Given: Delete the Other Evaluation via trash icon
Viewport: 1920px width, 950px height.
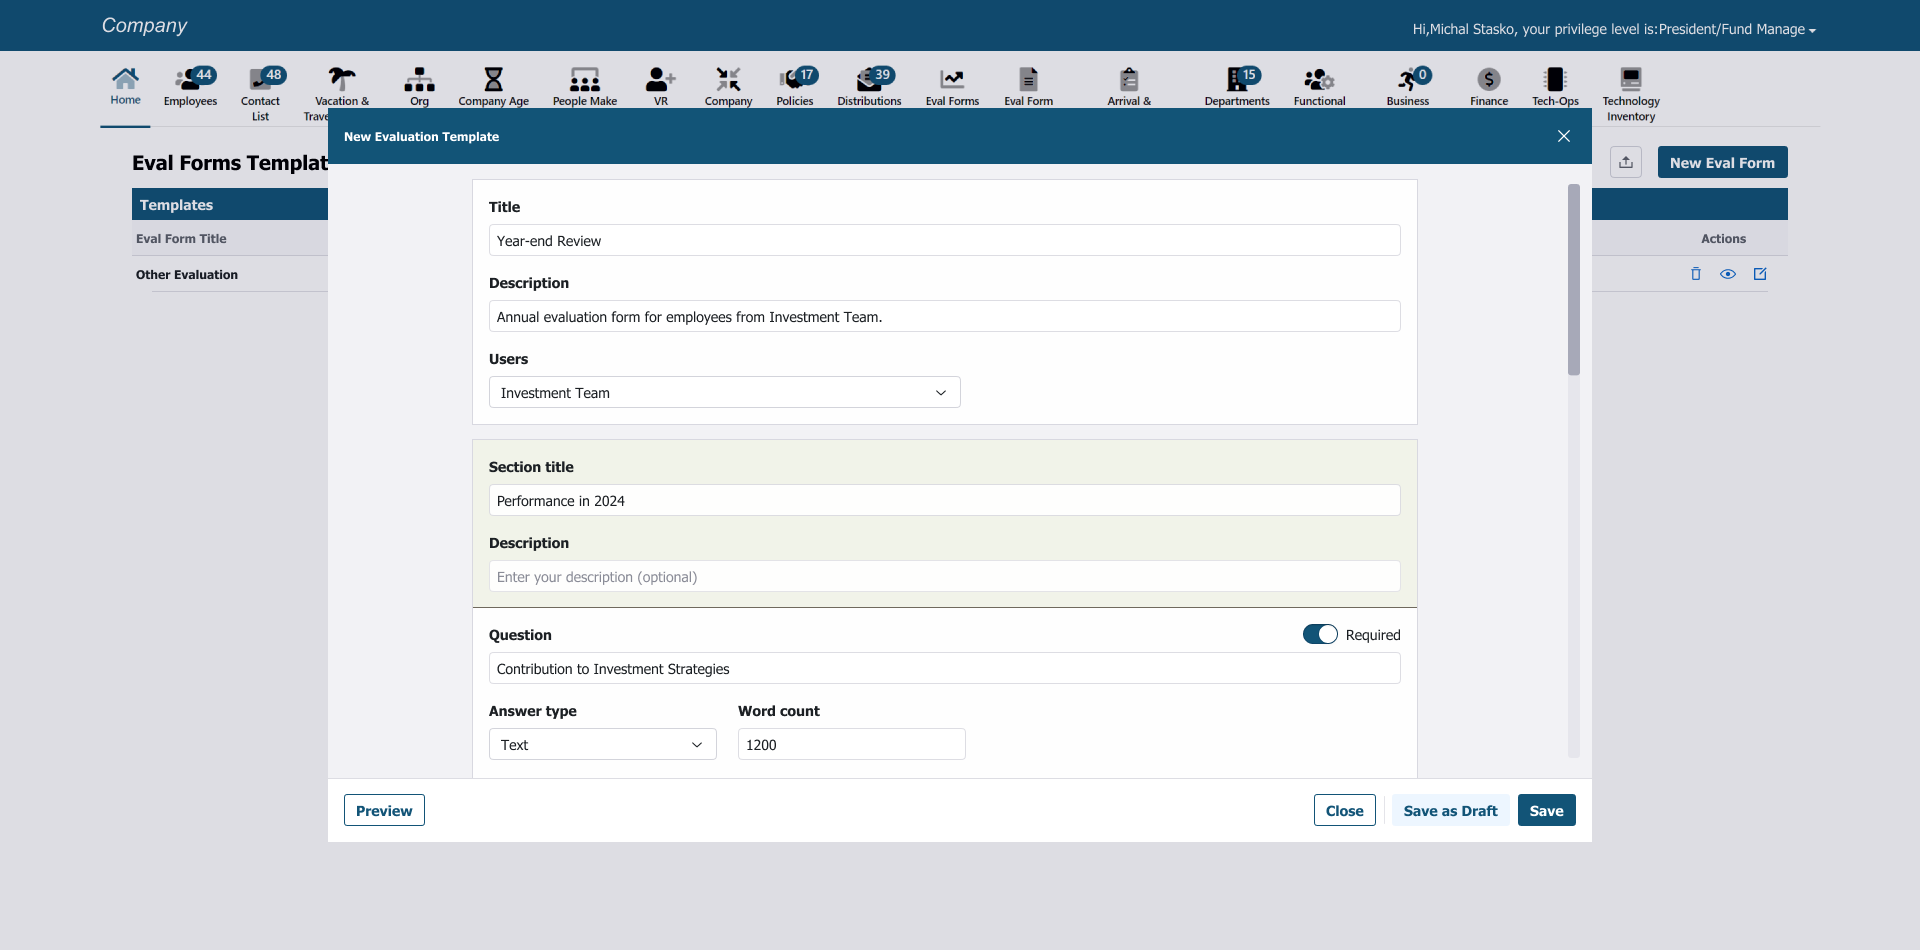Looking at the screenshot, I should click(1695, 273).
